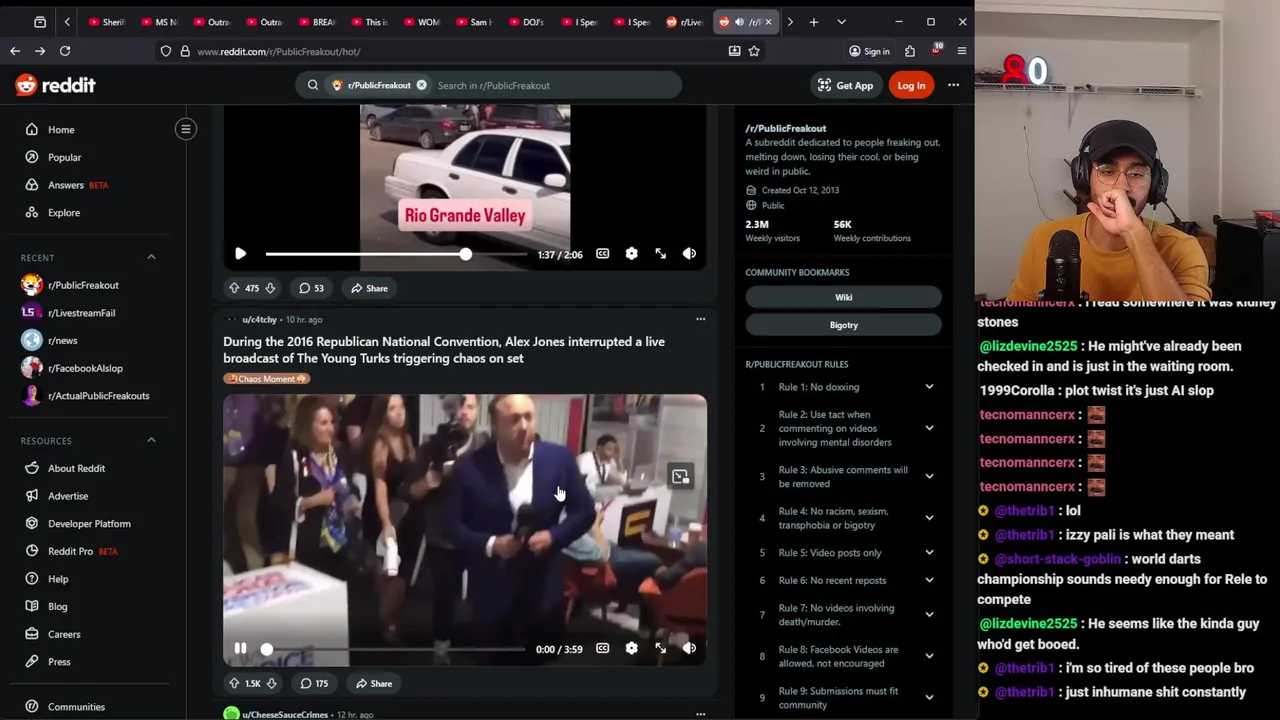Upvote the Rio Grande Valley post
The height and width of the screenshot is (720, 1280).
234,288
